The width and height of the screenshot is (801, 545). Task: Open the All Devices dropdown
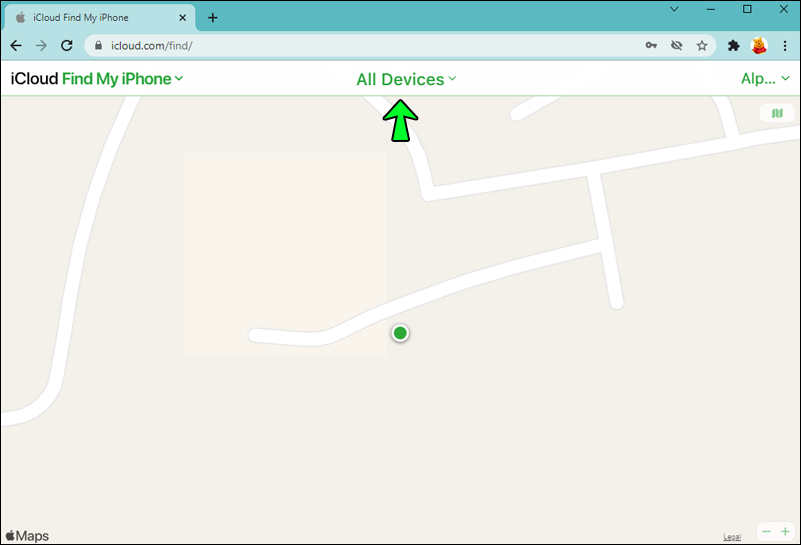click(x=406, y=79)
